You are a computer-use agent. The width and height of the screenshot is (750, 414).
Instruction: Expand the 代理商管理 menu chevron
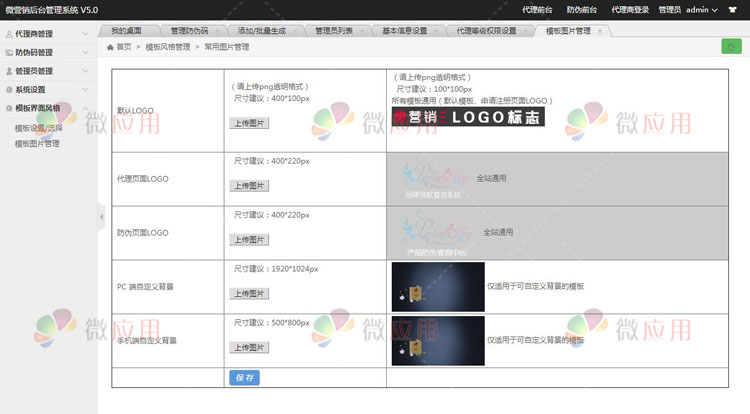[86, 34]
